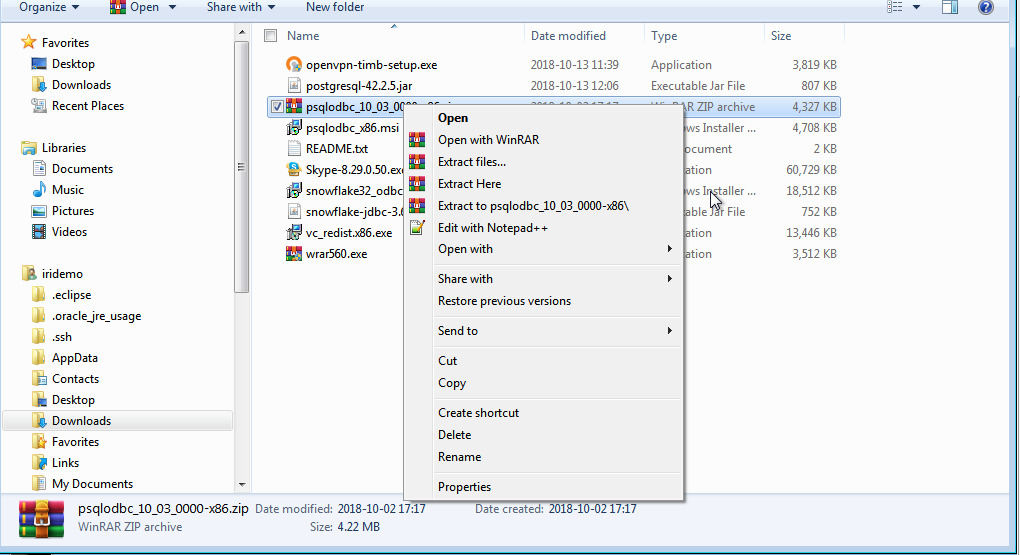Click the snowflake-jdbc jar file icon
The height and width of the screenshot is (555, 1020).
point(294,211)
